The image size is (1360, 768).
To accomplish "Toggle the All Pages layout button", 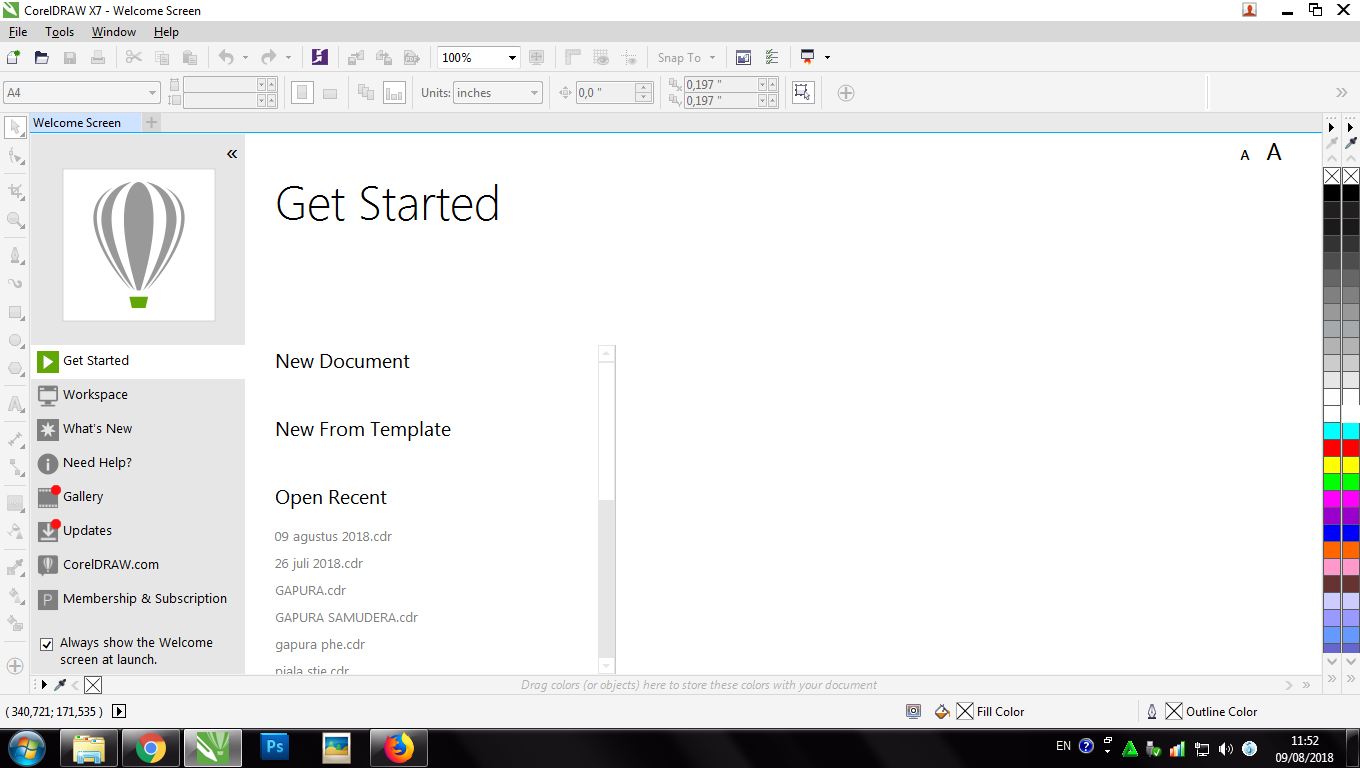I will pos(366,93).
